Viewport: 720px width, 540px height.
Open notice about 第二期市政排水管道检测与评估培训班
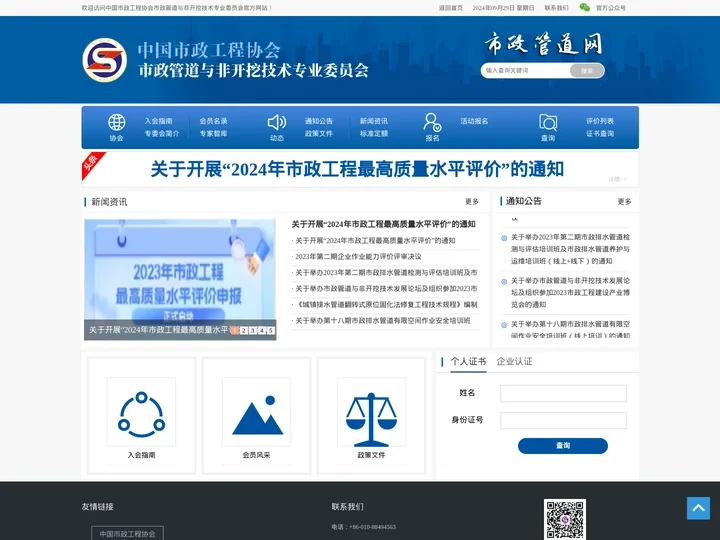[570, 249]
